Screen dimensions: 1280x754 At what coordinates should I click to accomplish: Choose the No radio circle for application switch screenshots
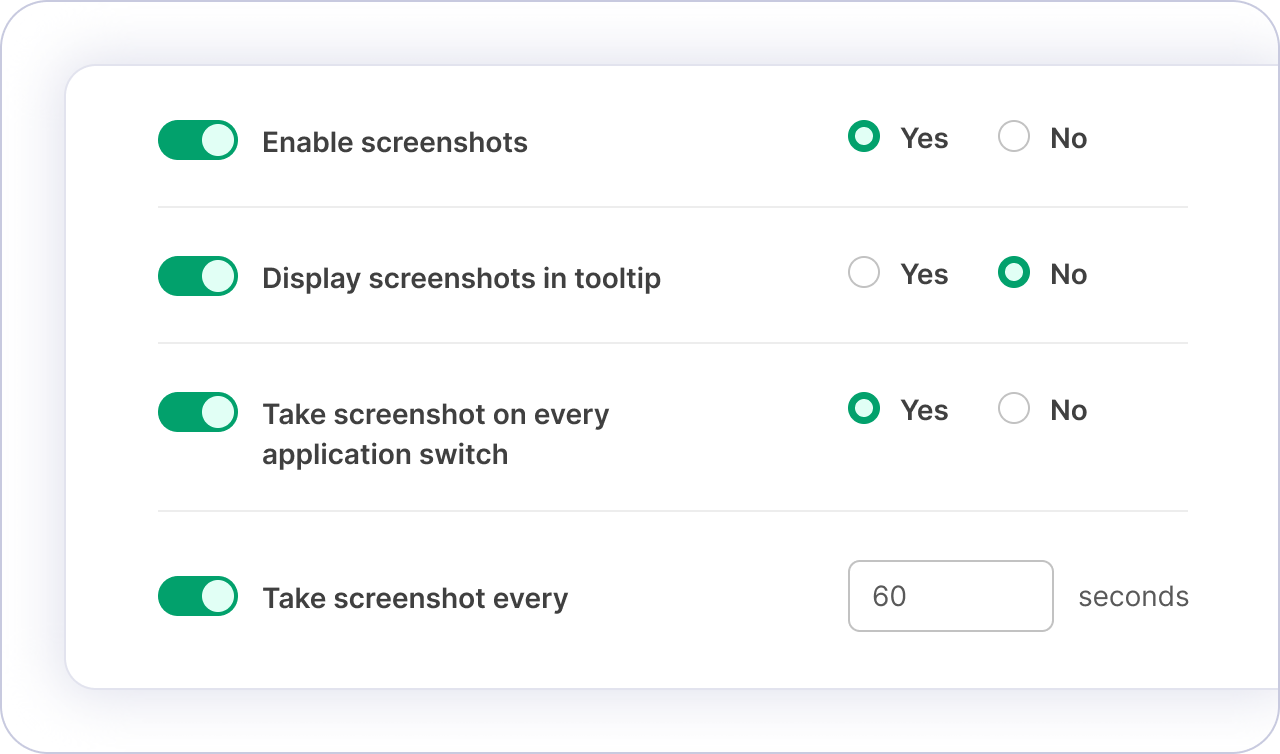pos(1014,409)
